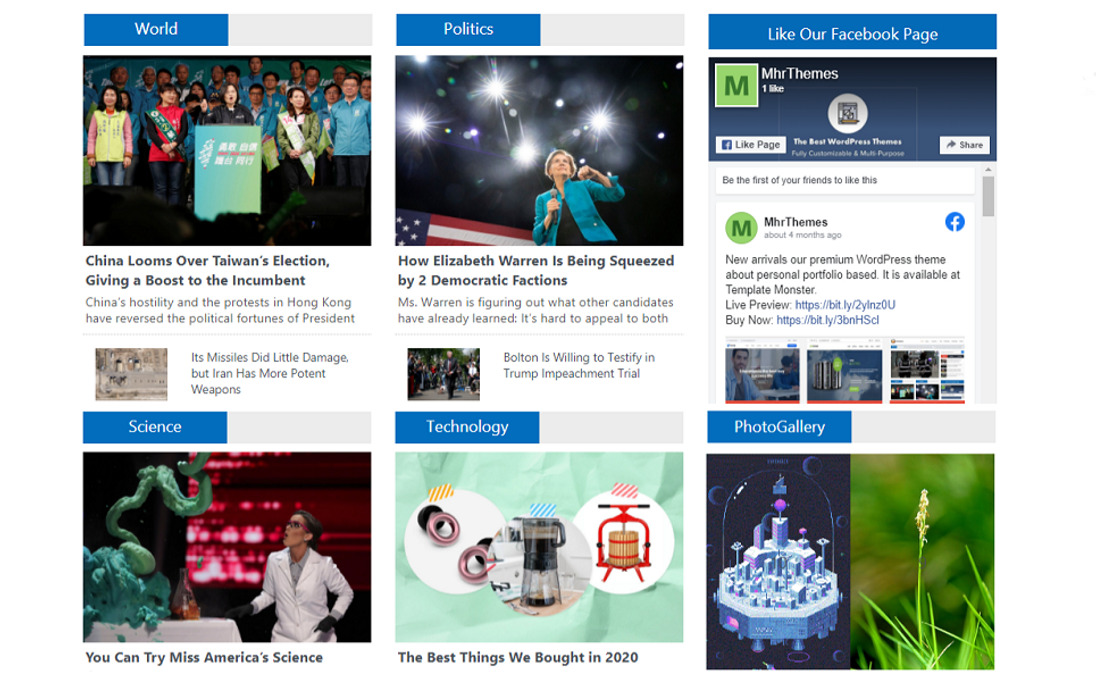Select the Science section heading
The width and height of the screenshot is (1096, 681).
(154, 427)
